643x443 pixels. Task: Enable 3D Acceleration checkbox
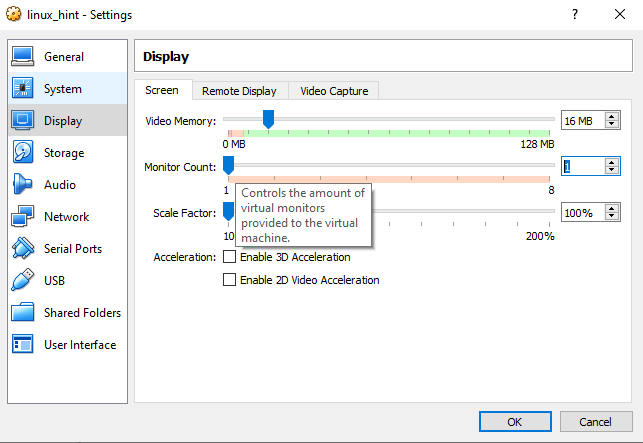pos(229,257)
